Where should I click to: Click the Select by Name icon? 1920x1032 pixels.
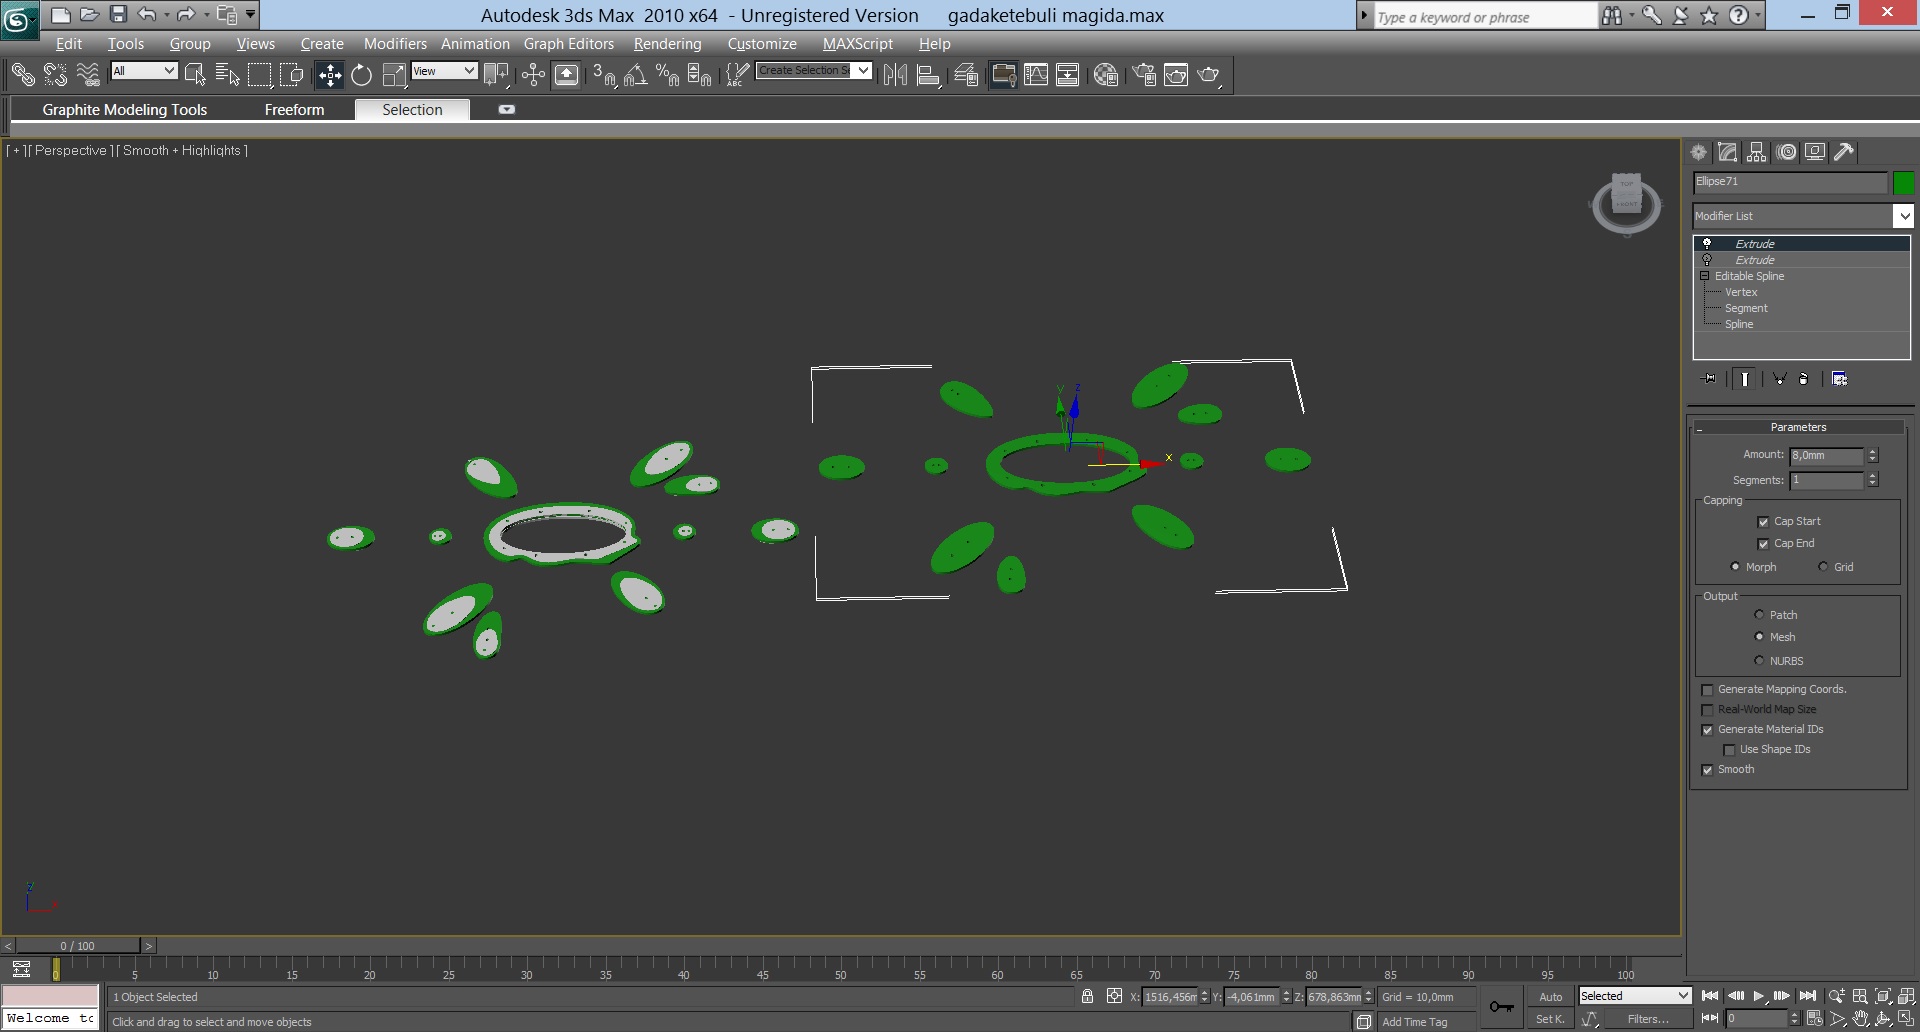point(227,75)
